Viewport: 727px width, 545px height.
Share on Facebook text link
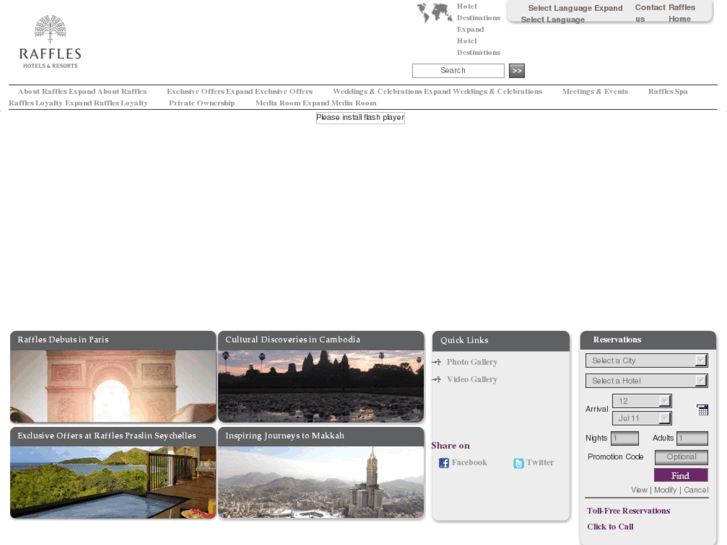point(469,462)
